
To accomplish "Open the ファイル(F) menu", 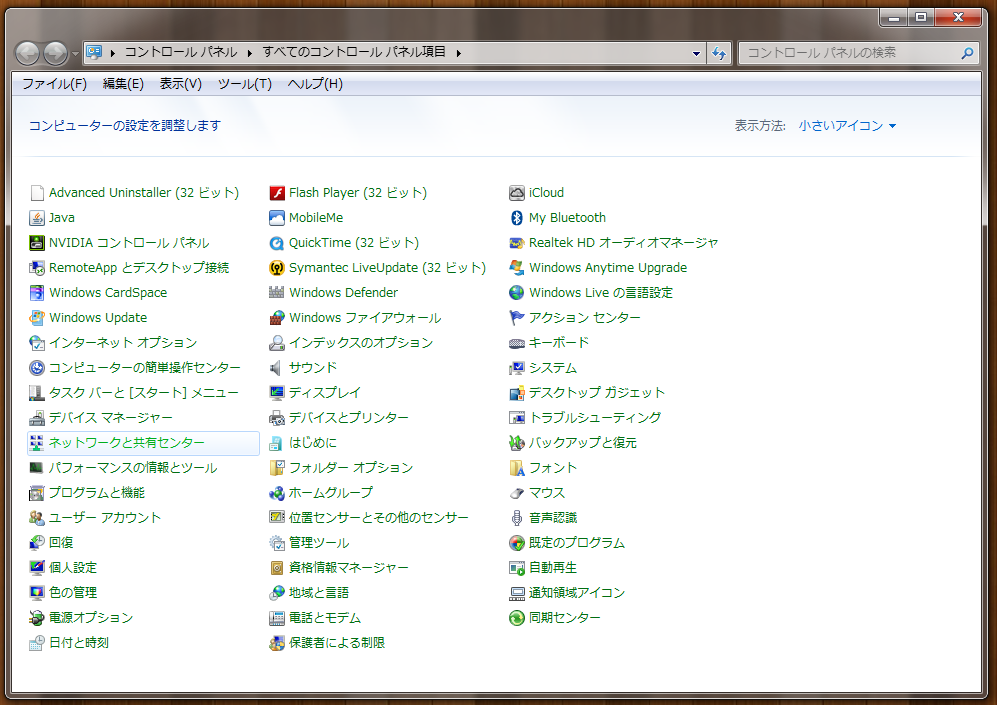I will [55, 84].
